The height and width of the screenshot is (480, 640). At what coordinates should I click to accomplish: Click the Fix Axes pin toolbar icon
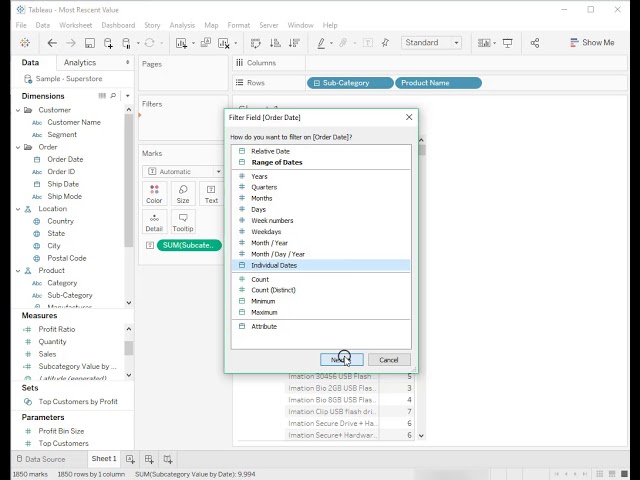(x=385, y=43)
